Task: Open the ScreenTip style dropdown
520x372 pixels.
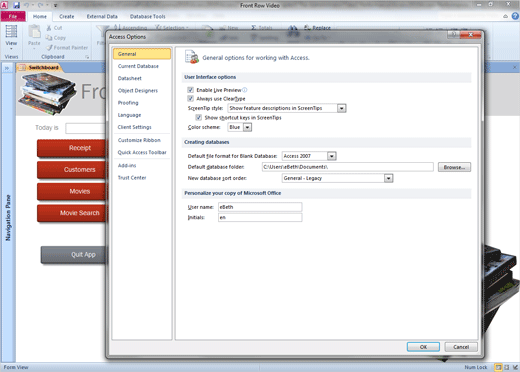Action: coord(341,108)
